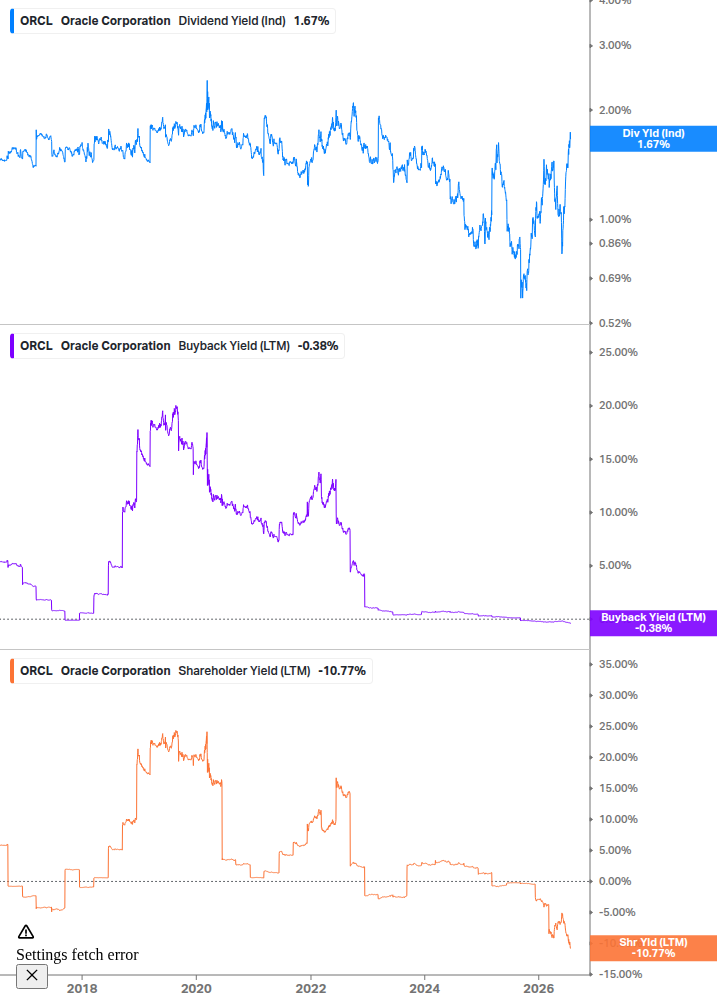Click the 0.69% tick on the dividend yield axis

(615, 279)
